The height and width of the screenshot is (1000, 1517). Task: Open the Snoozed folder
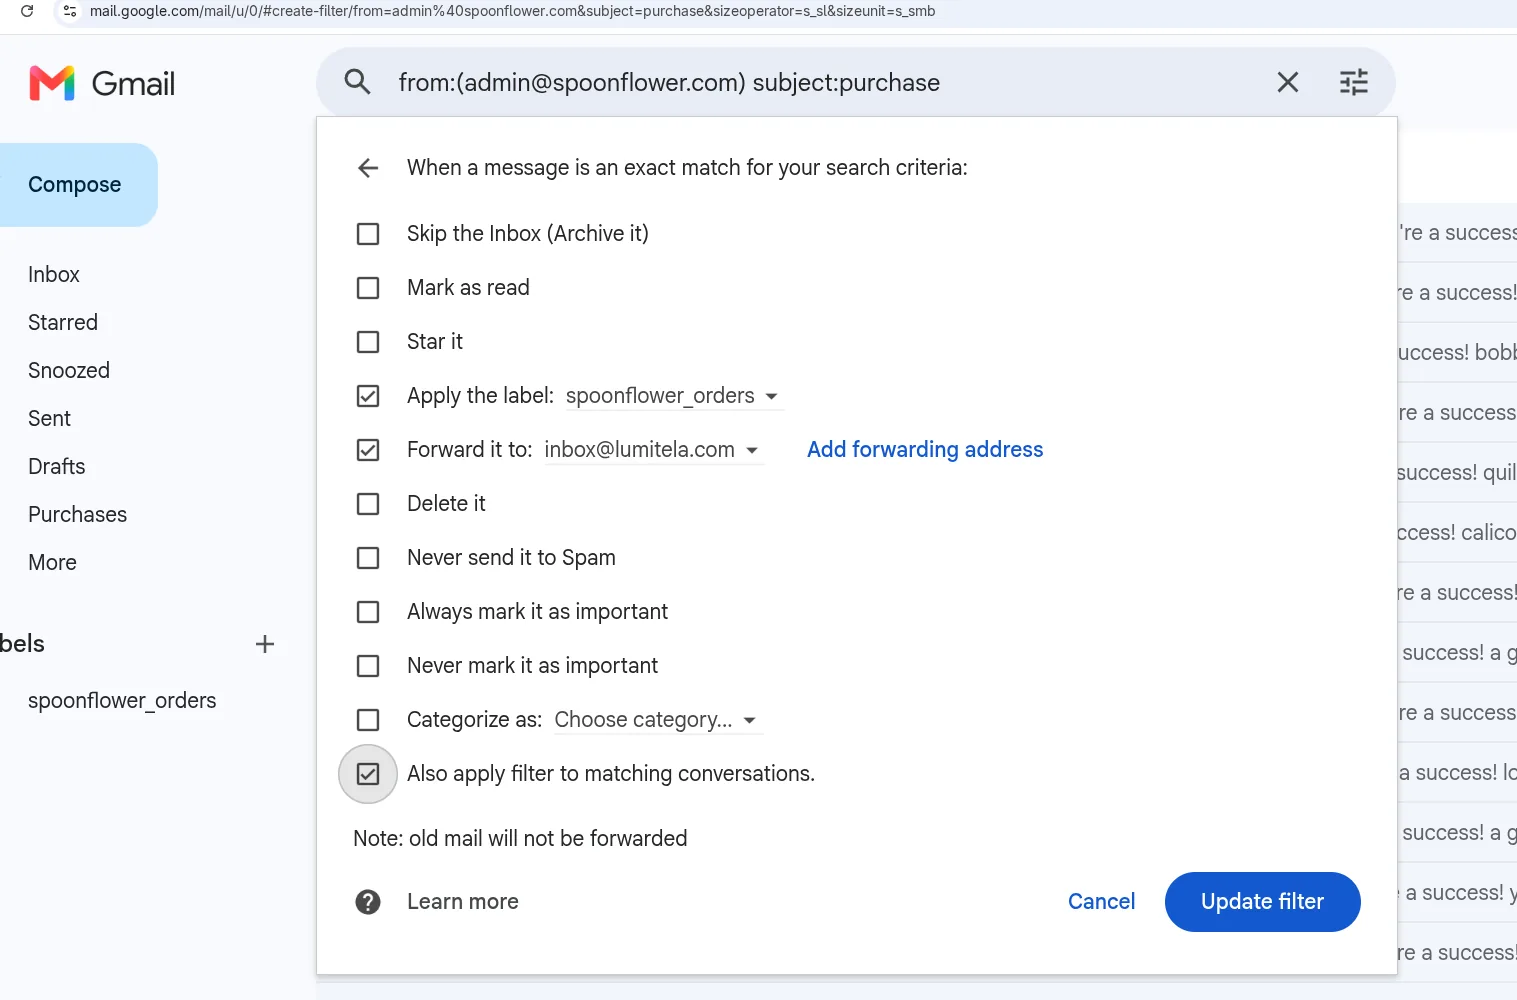click(69, 370)
